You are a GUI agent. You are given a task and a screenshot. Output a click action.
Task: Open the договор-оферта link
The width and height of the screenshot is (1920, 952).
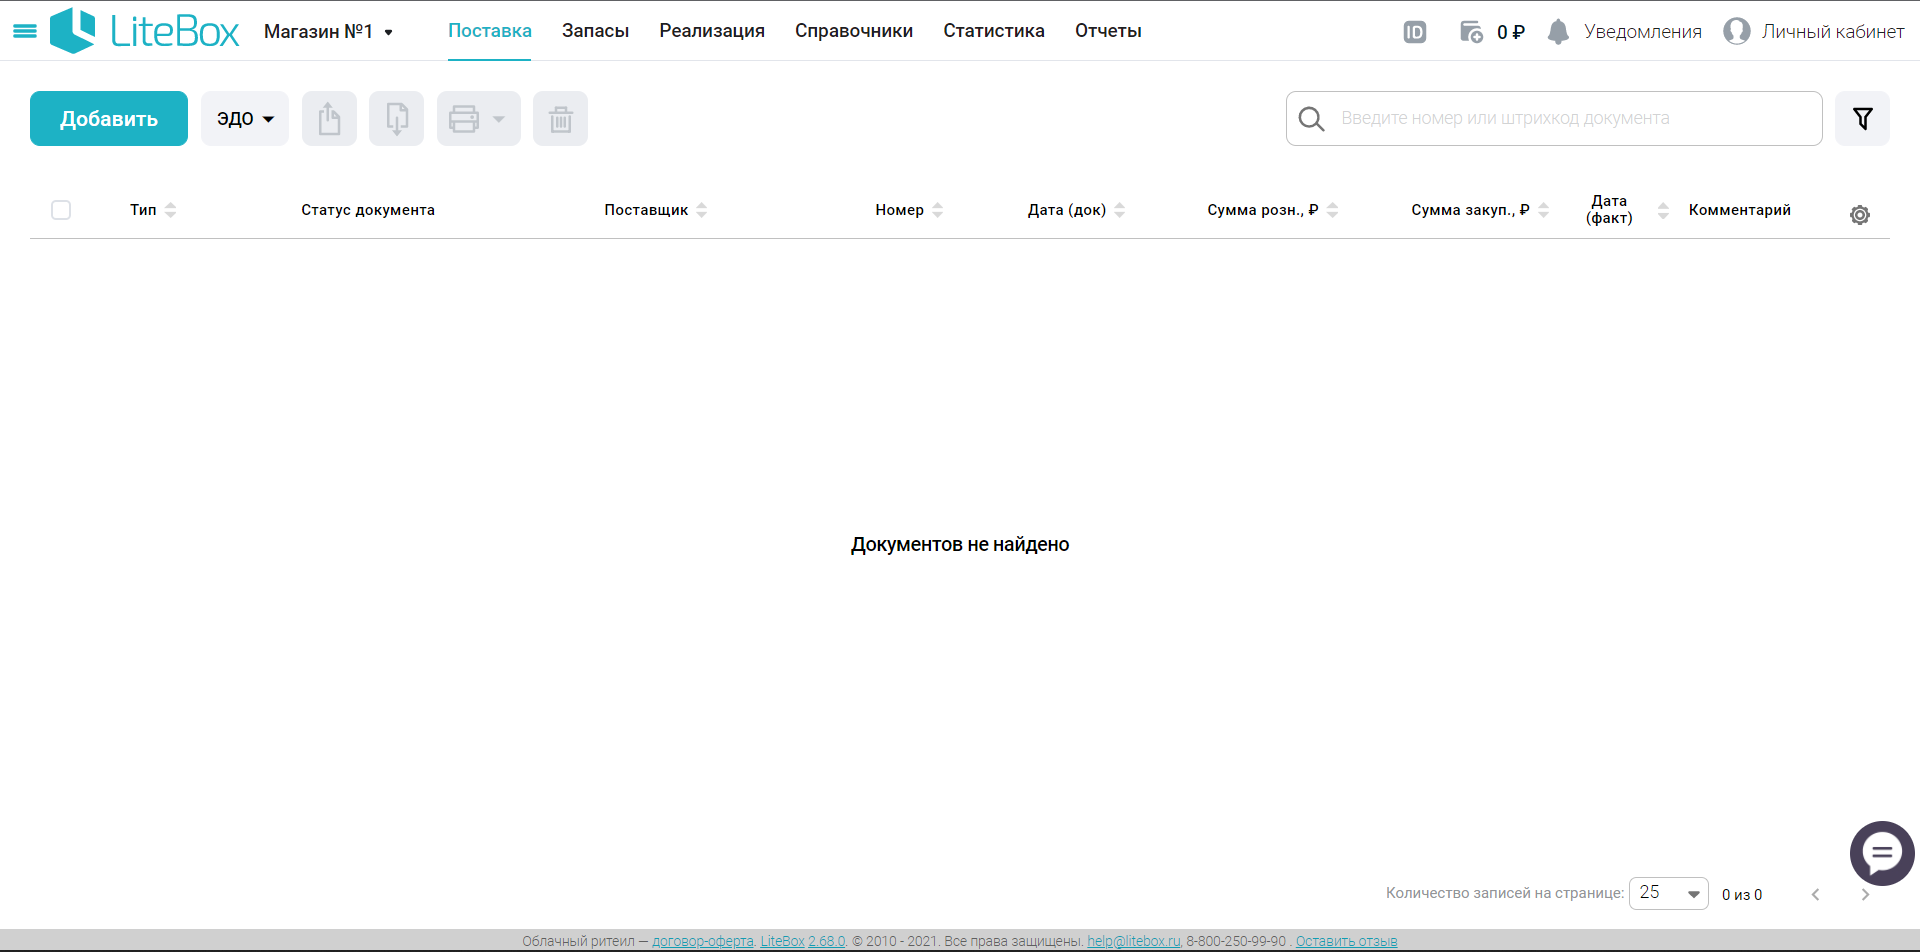(703, 941)
